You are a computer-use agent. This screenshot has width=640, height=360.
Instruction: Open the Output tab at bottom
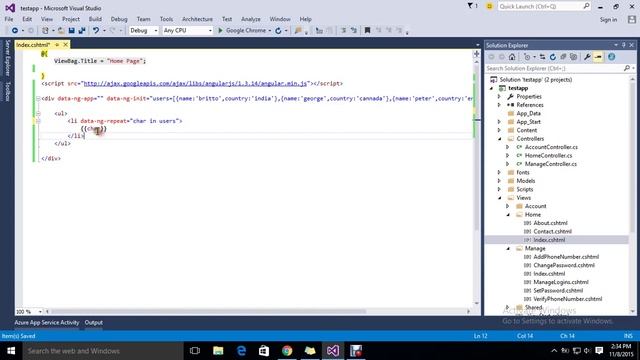coord(93,322)
